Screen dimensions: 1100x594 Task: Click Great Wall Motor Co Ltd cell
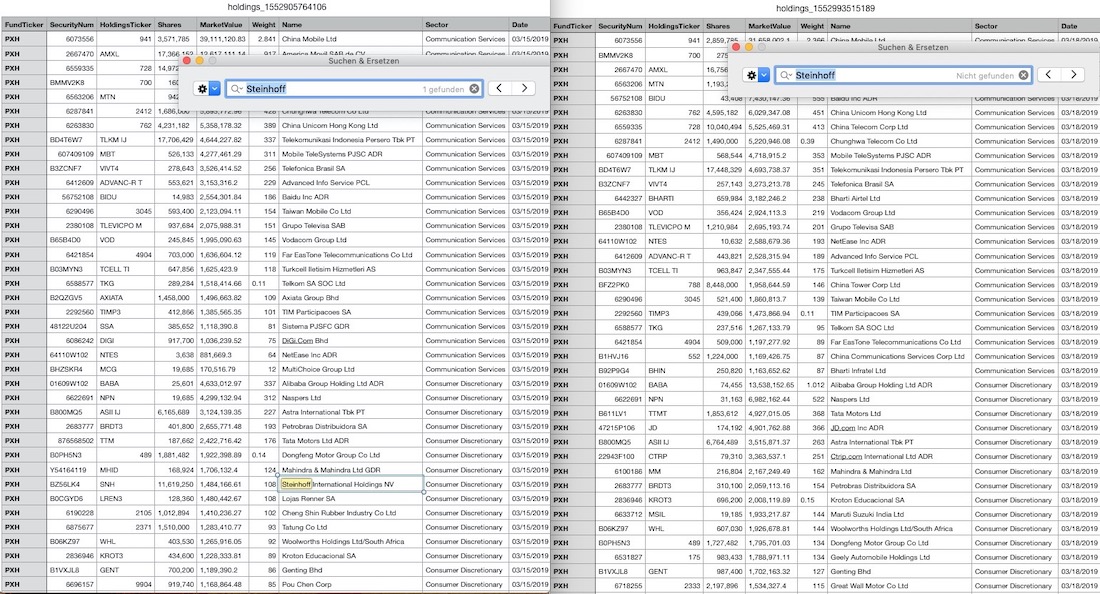click(899, 586)
